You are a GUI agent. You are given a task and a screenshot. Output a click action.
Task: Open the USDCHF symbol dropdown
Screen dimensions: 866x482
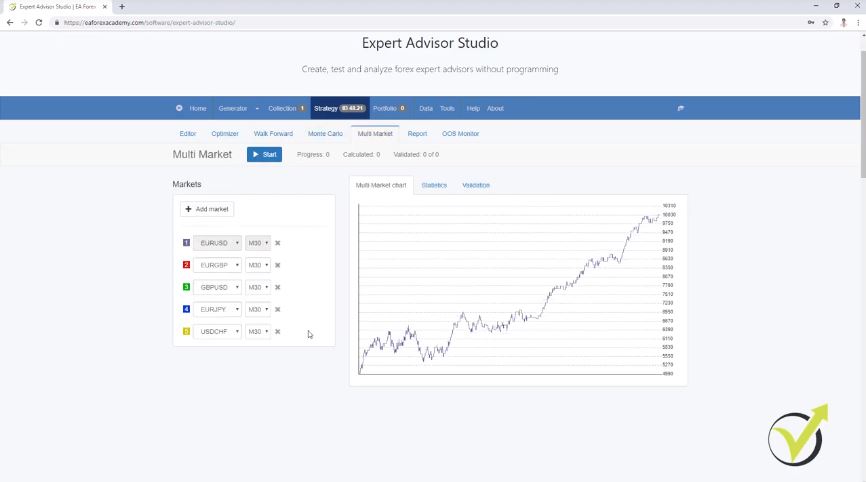pos(217,331)
